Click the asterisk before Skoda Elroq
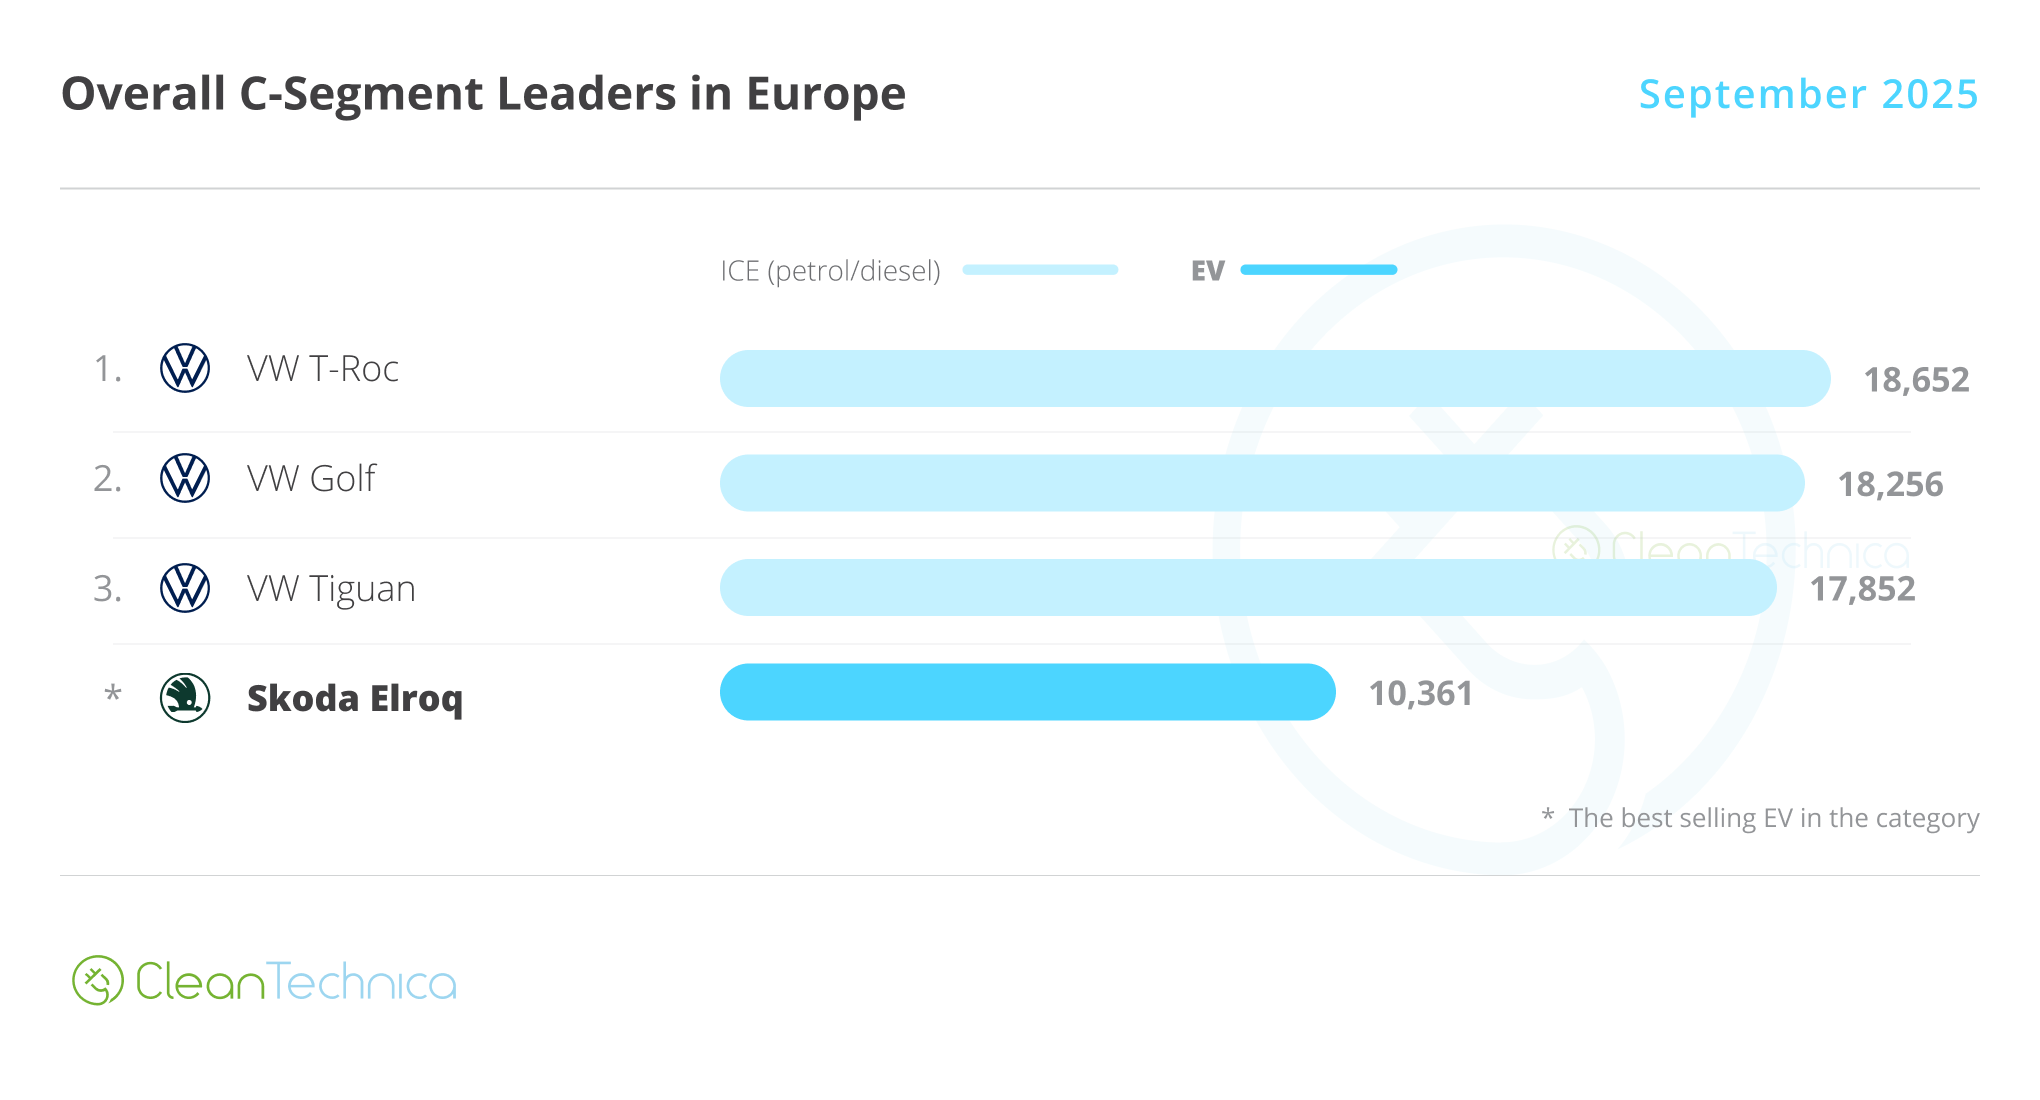2040x1100 pixels. pos(113,694)
